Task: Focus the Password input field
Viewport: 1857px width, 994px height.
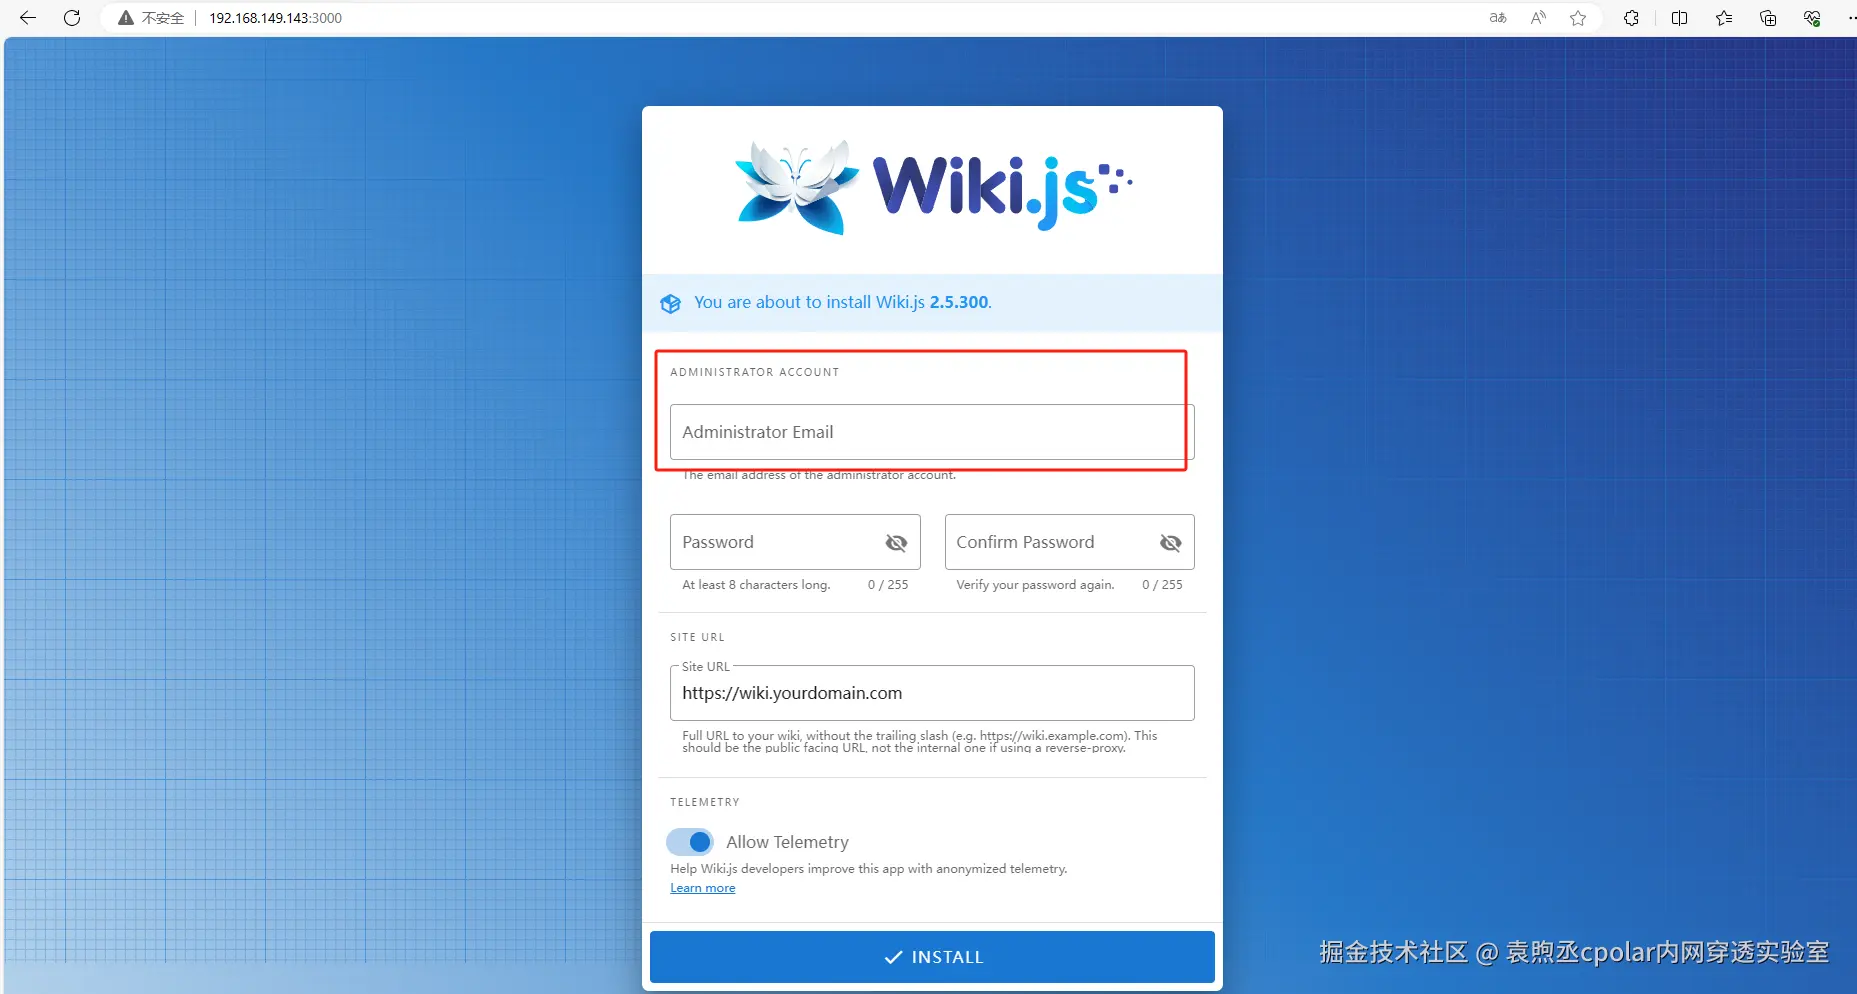Action: pyautogui.click(x=775, y=542)
